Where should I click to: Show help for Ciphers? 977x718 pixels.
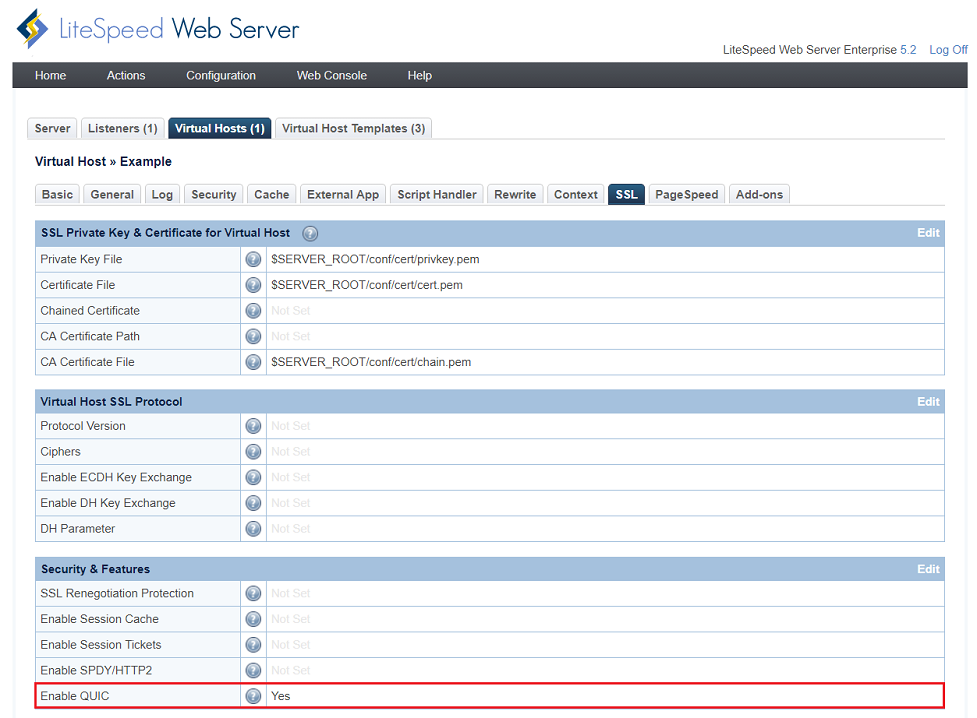(x=253, y=451)
